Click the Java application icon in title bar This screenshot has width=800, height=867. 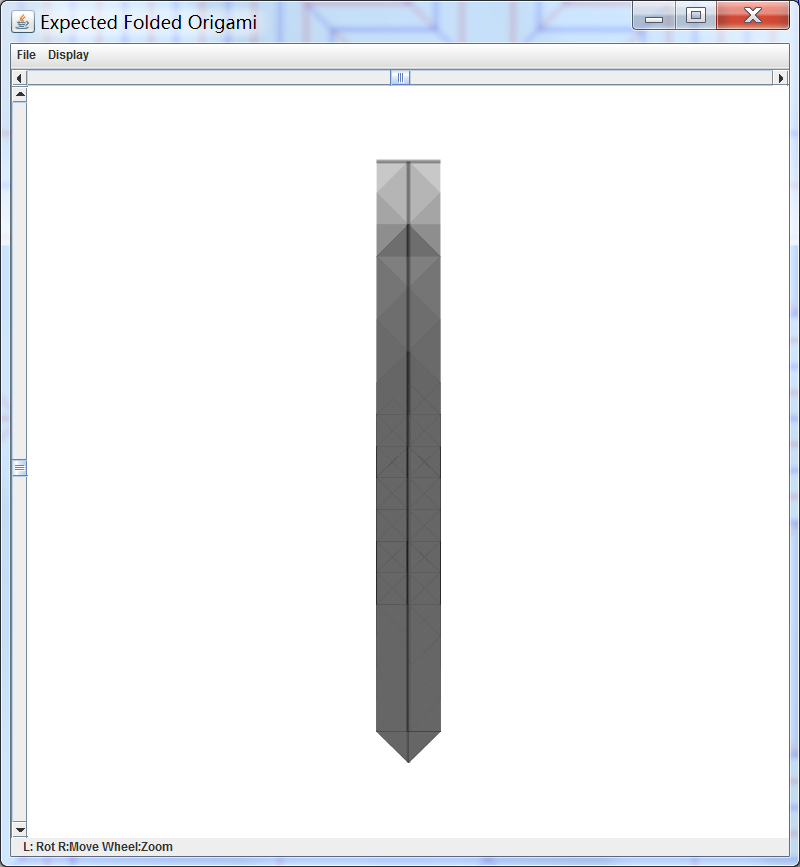(x=23, y=22)
